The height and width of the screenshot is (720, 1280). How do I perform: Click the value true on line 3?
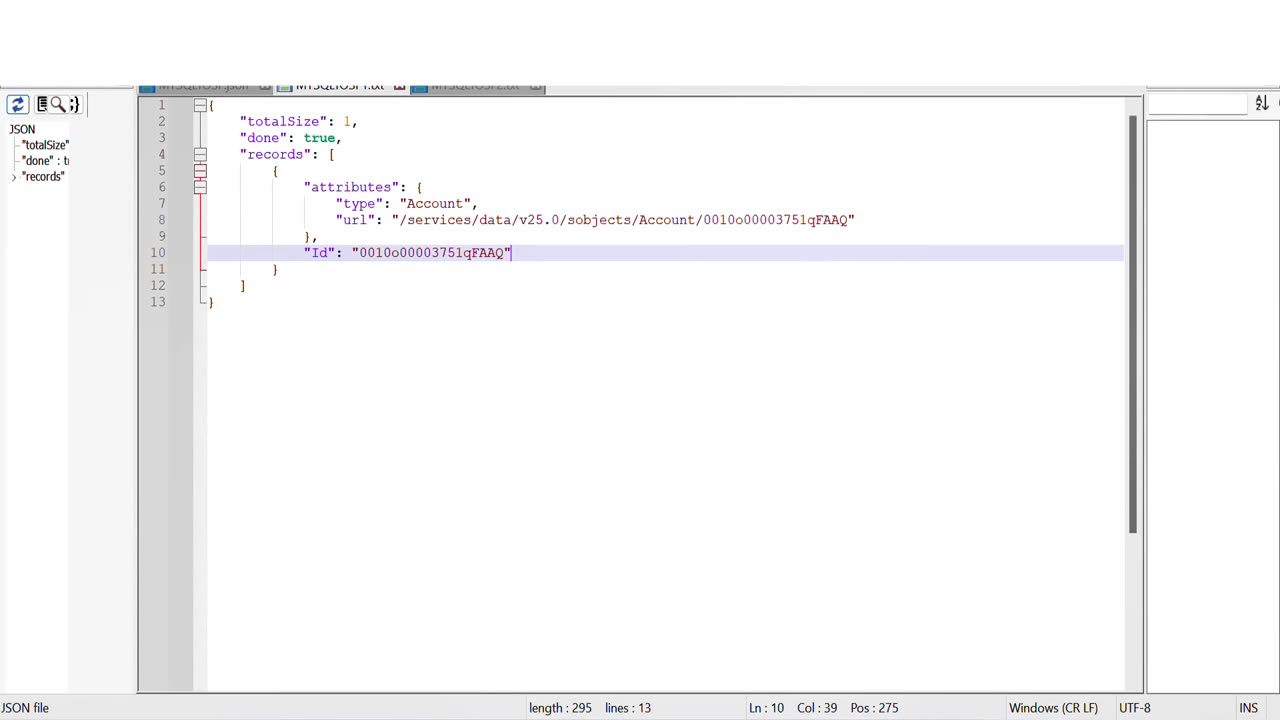[x=319, y=138]
